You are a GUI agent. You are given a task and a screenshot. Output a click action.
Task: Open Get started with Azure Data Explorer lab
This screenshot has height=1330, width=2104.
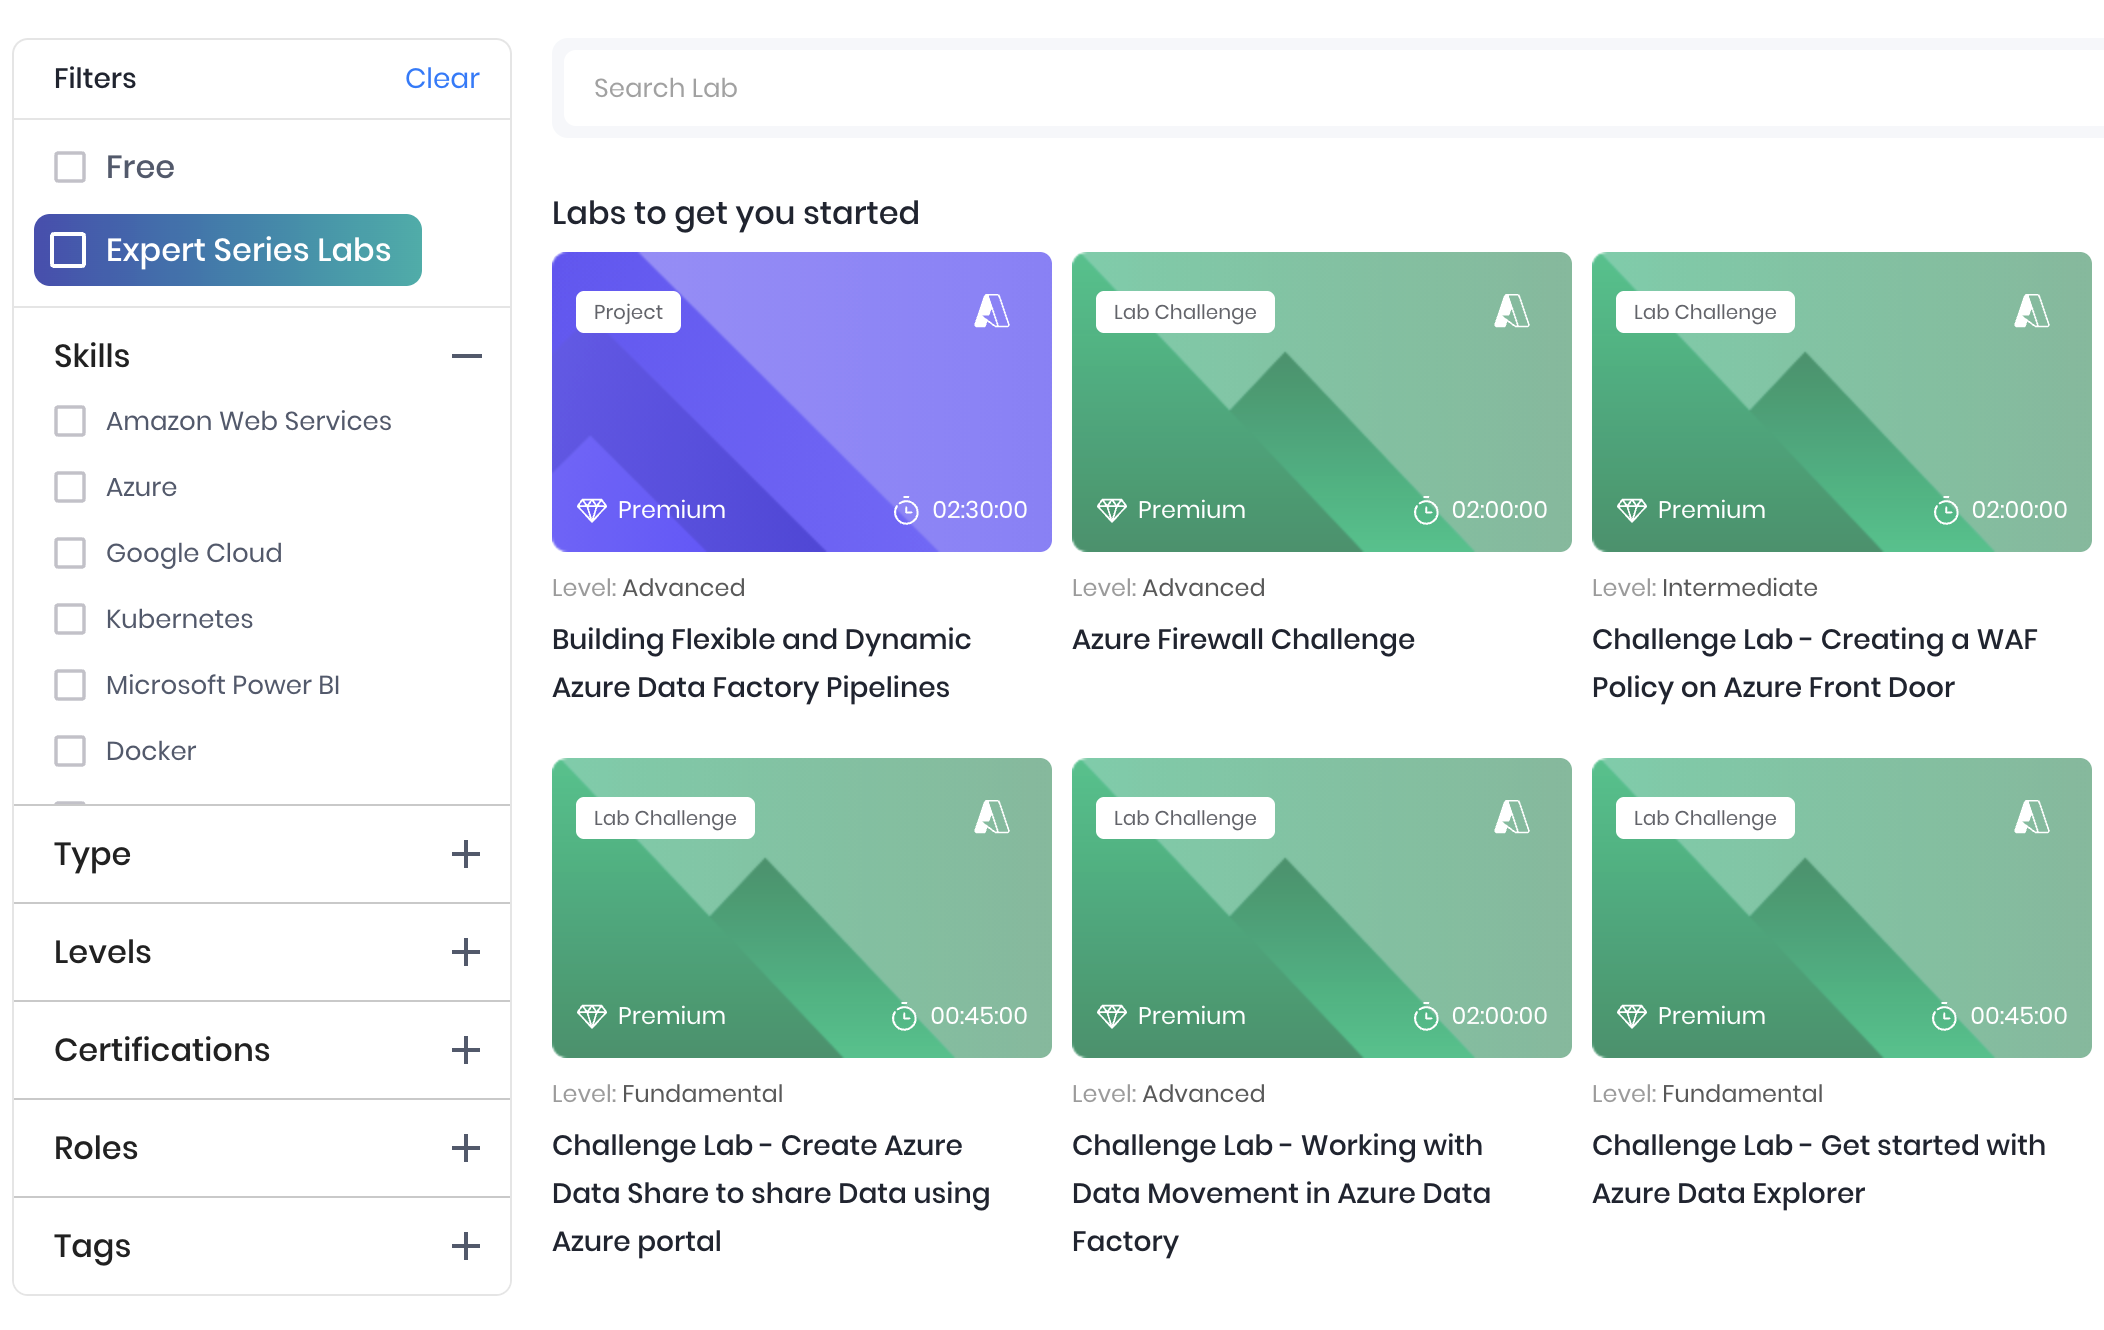(1819, 1169)
